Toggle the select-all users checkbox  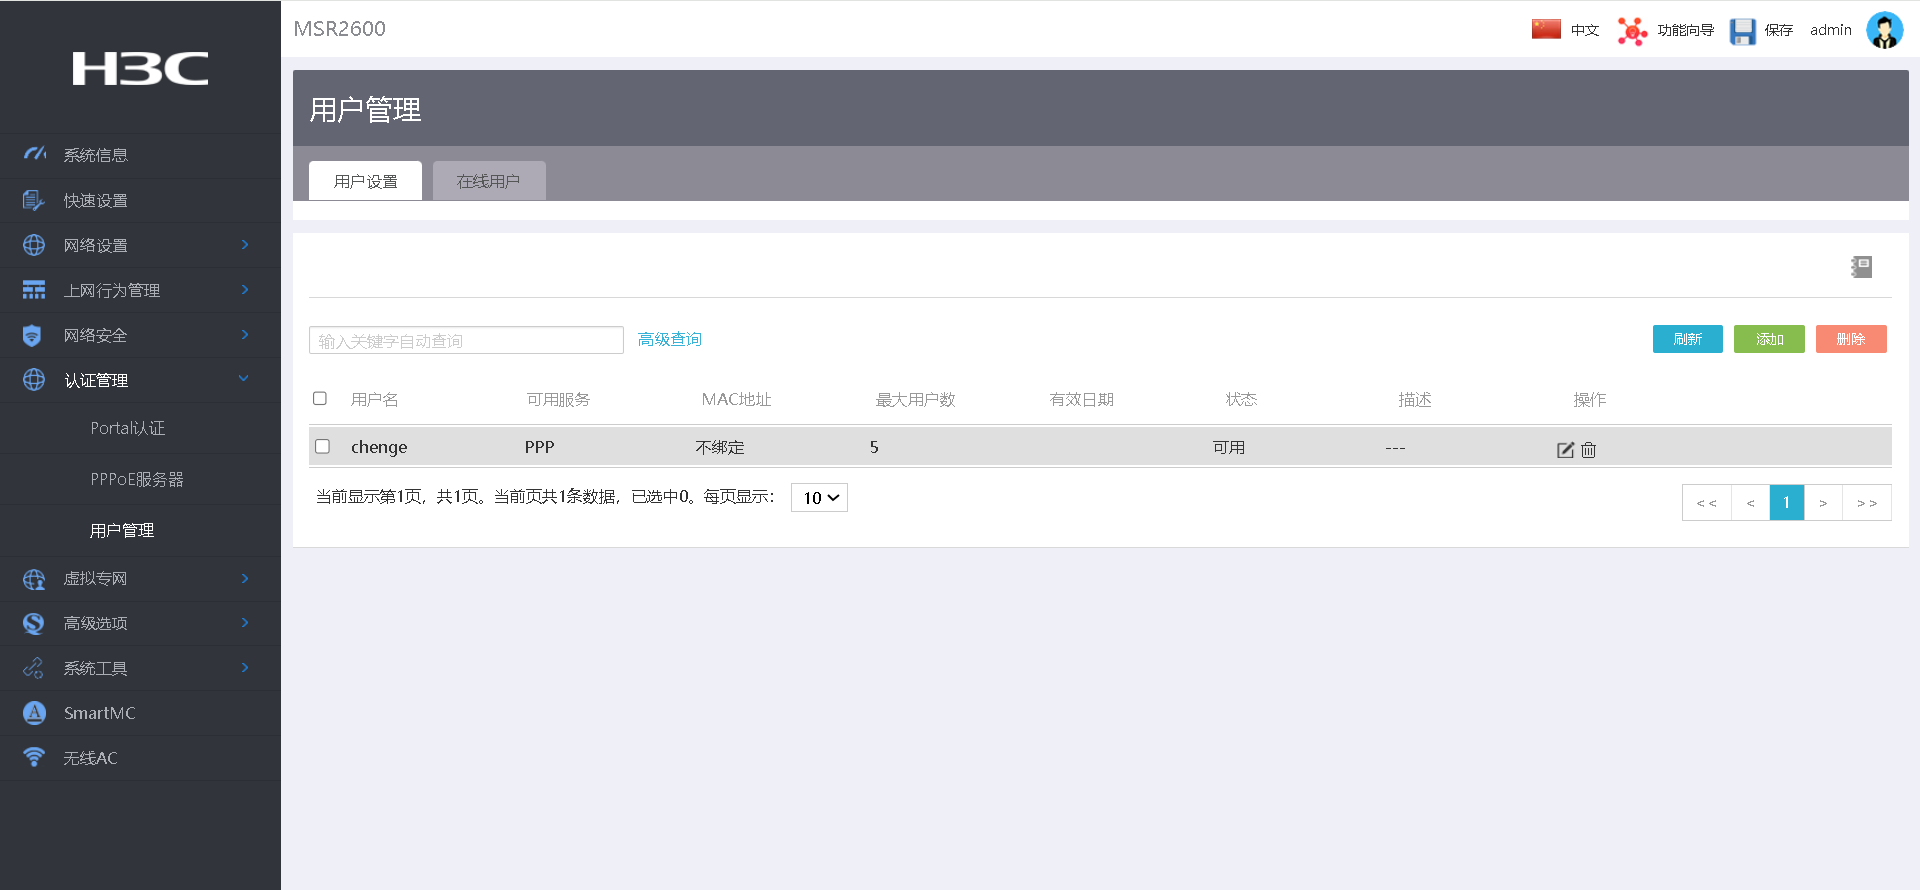point(320,398)
